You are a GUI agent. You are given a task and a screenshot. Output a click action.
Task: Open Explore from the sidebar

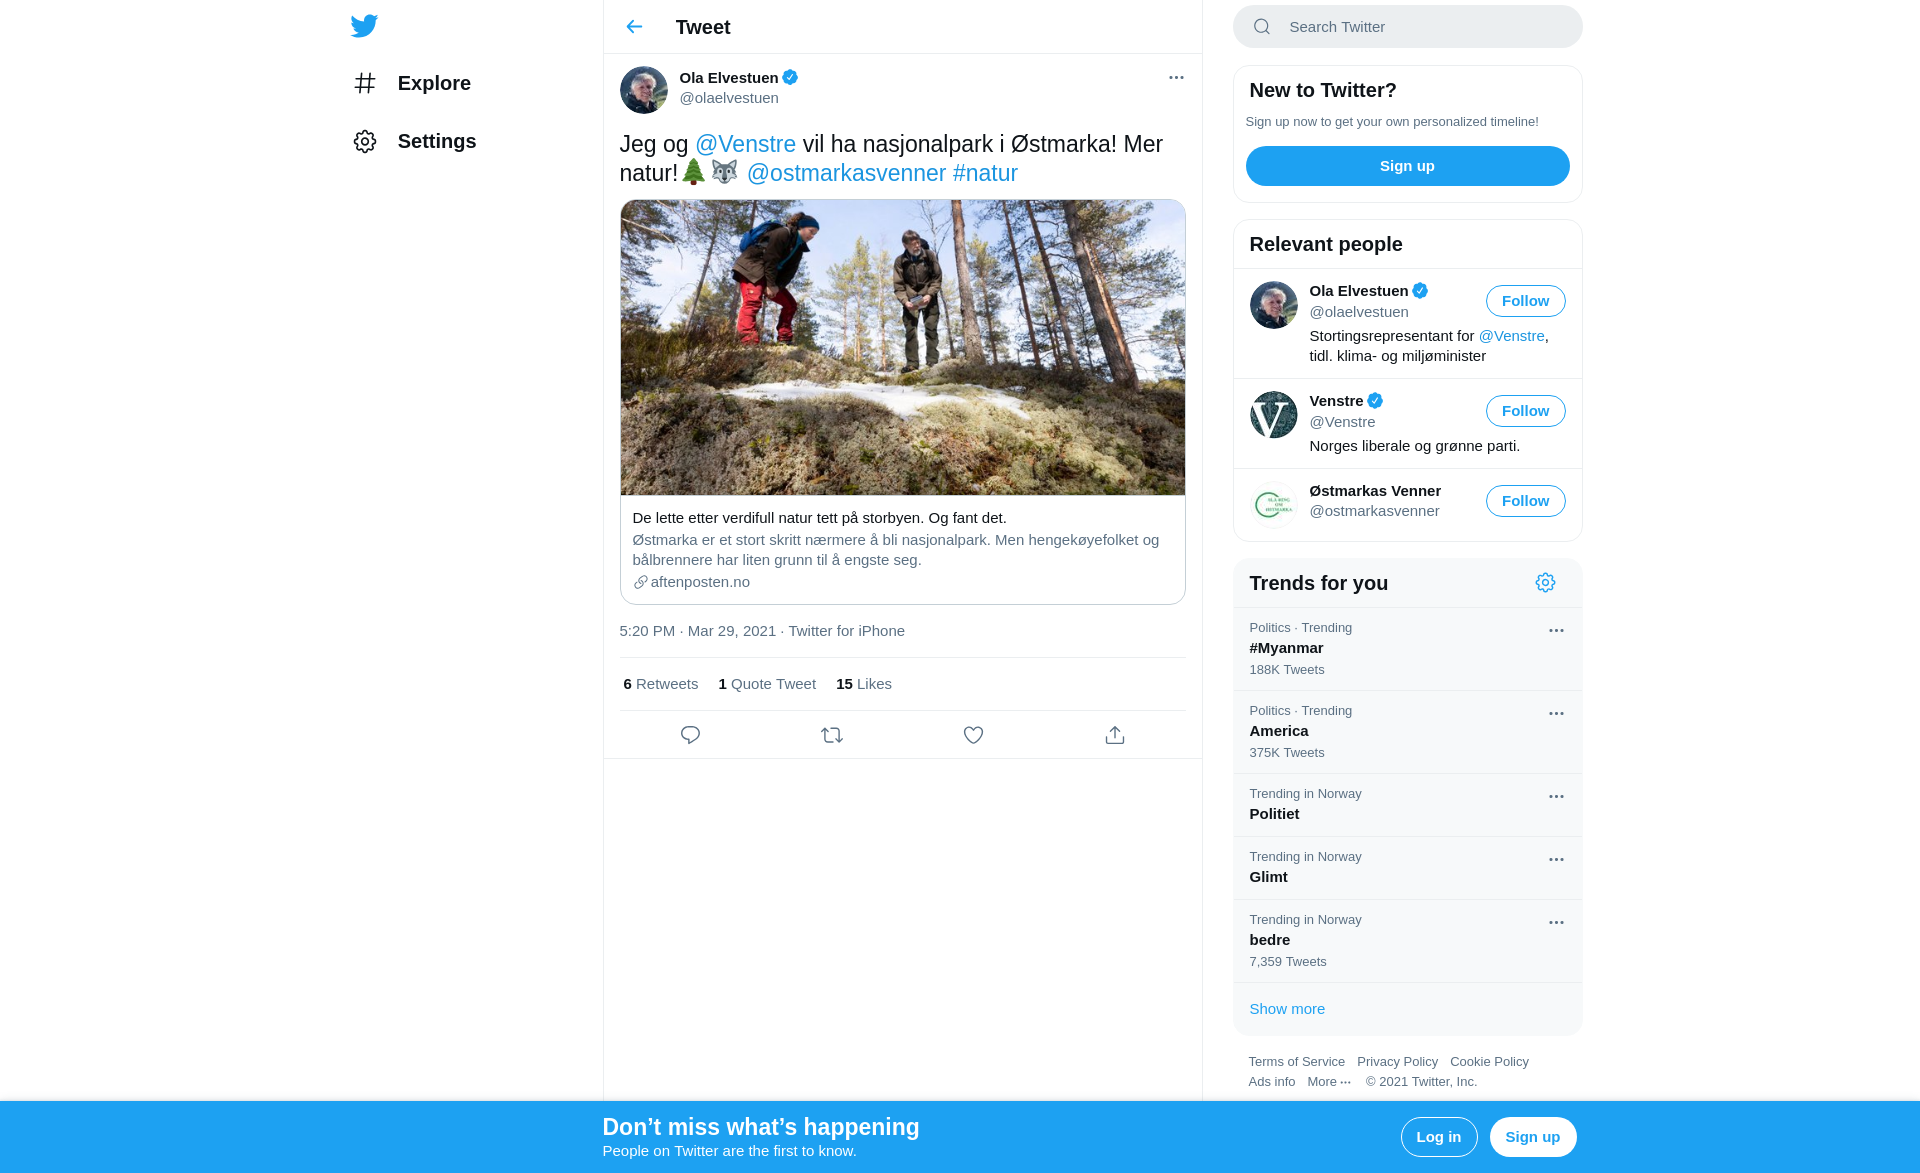[412, 83]
